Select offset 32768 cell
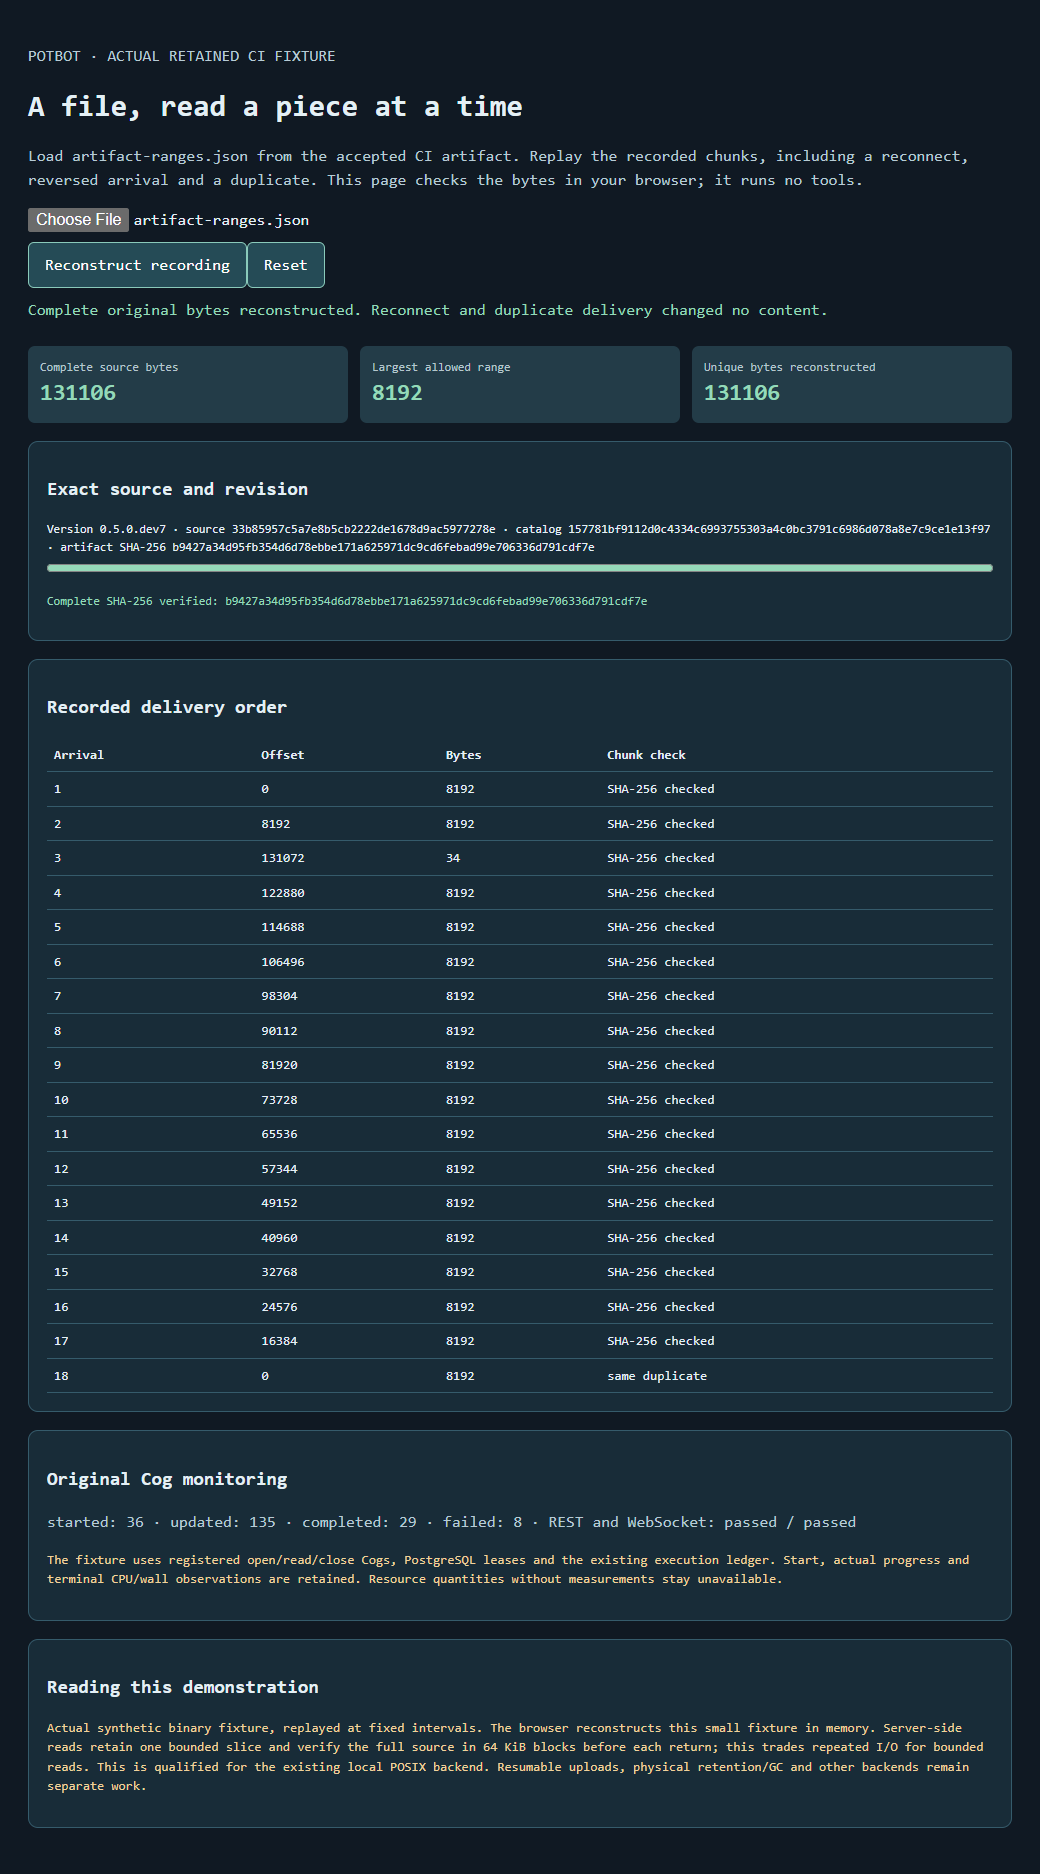The height and width of the screenshot is (1874, 1040). [x=279, y=1272]
